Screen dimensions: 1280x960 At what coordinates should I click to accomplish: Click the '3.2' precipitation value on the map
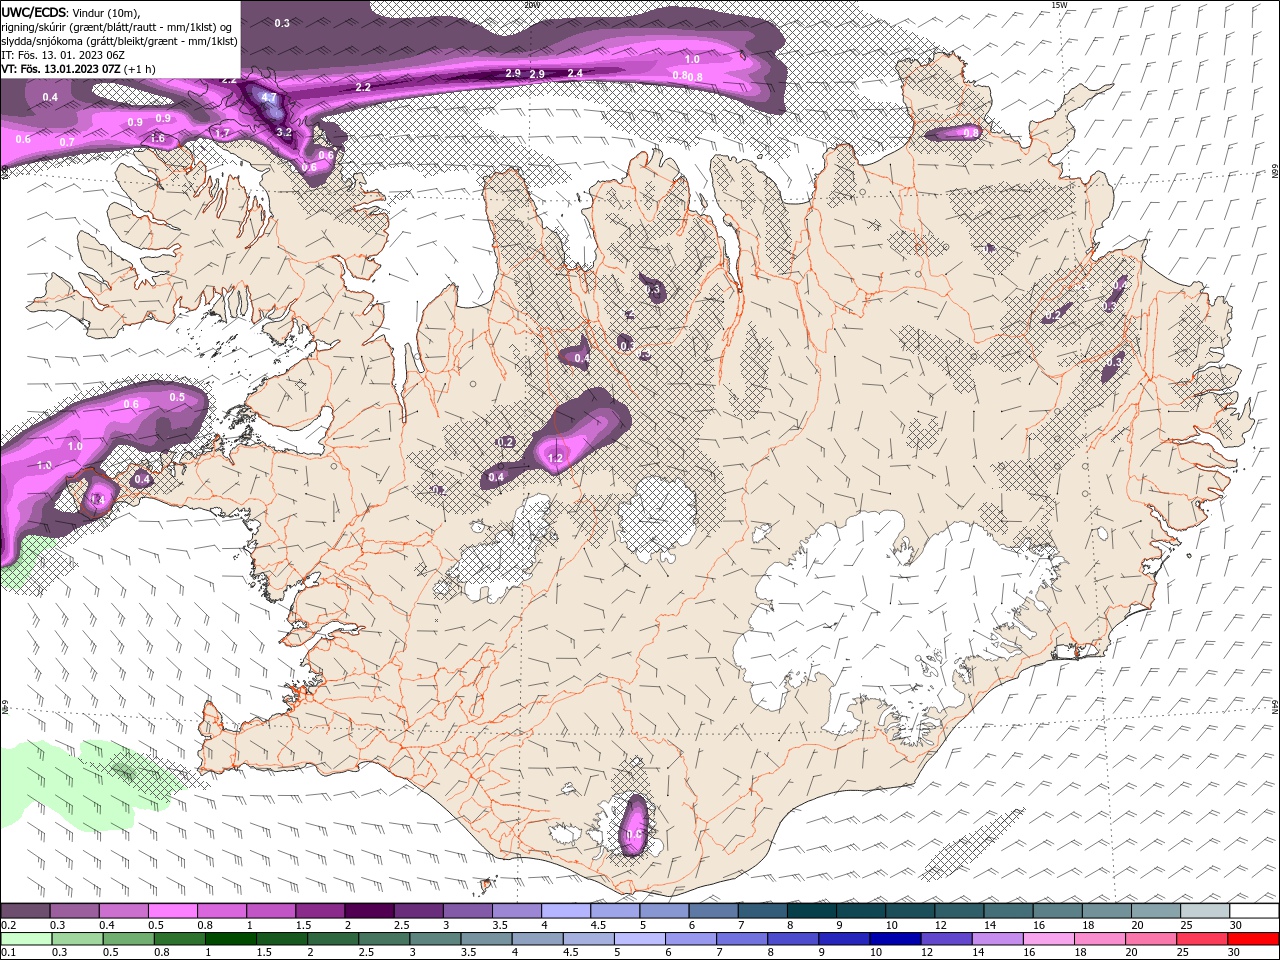tap(284, 132)
